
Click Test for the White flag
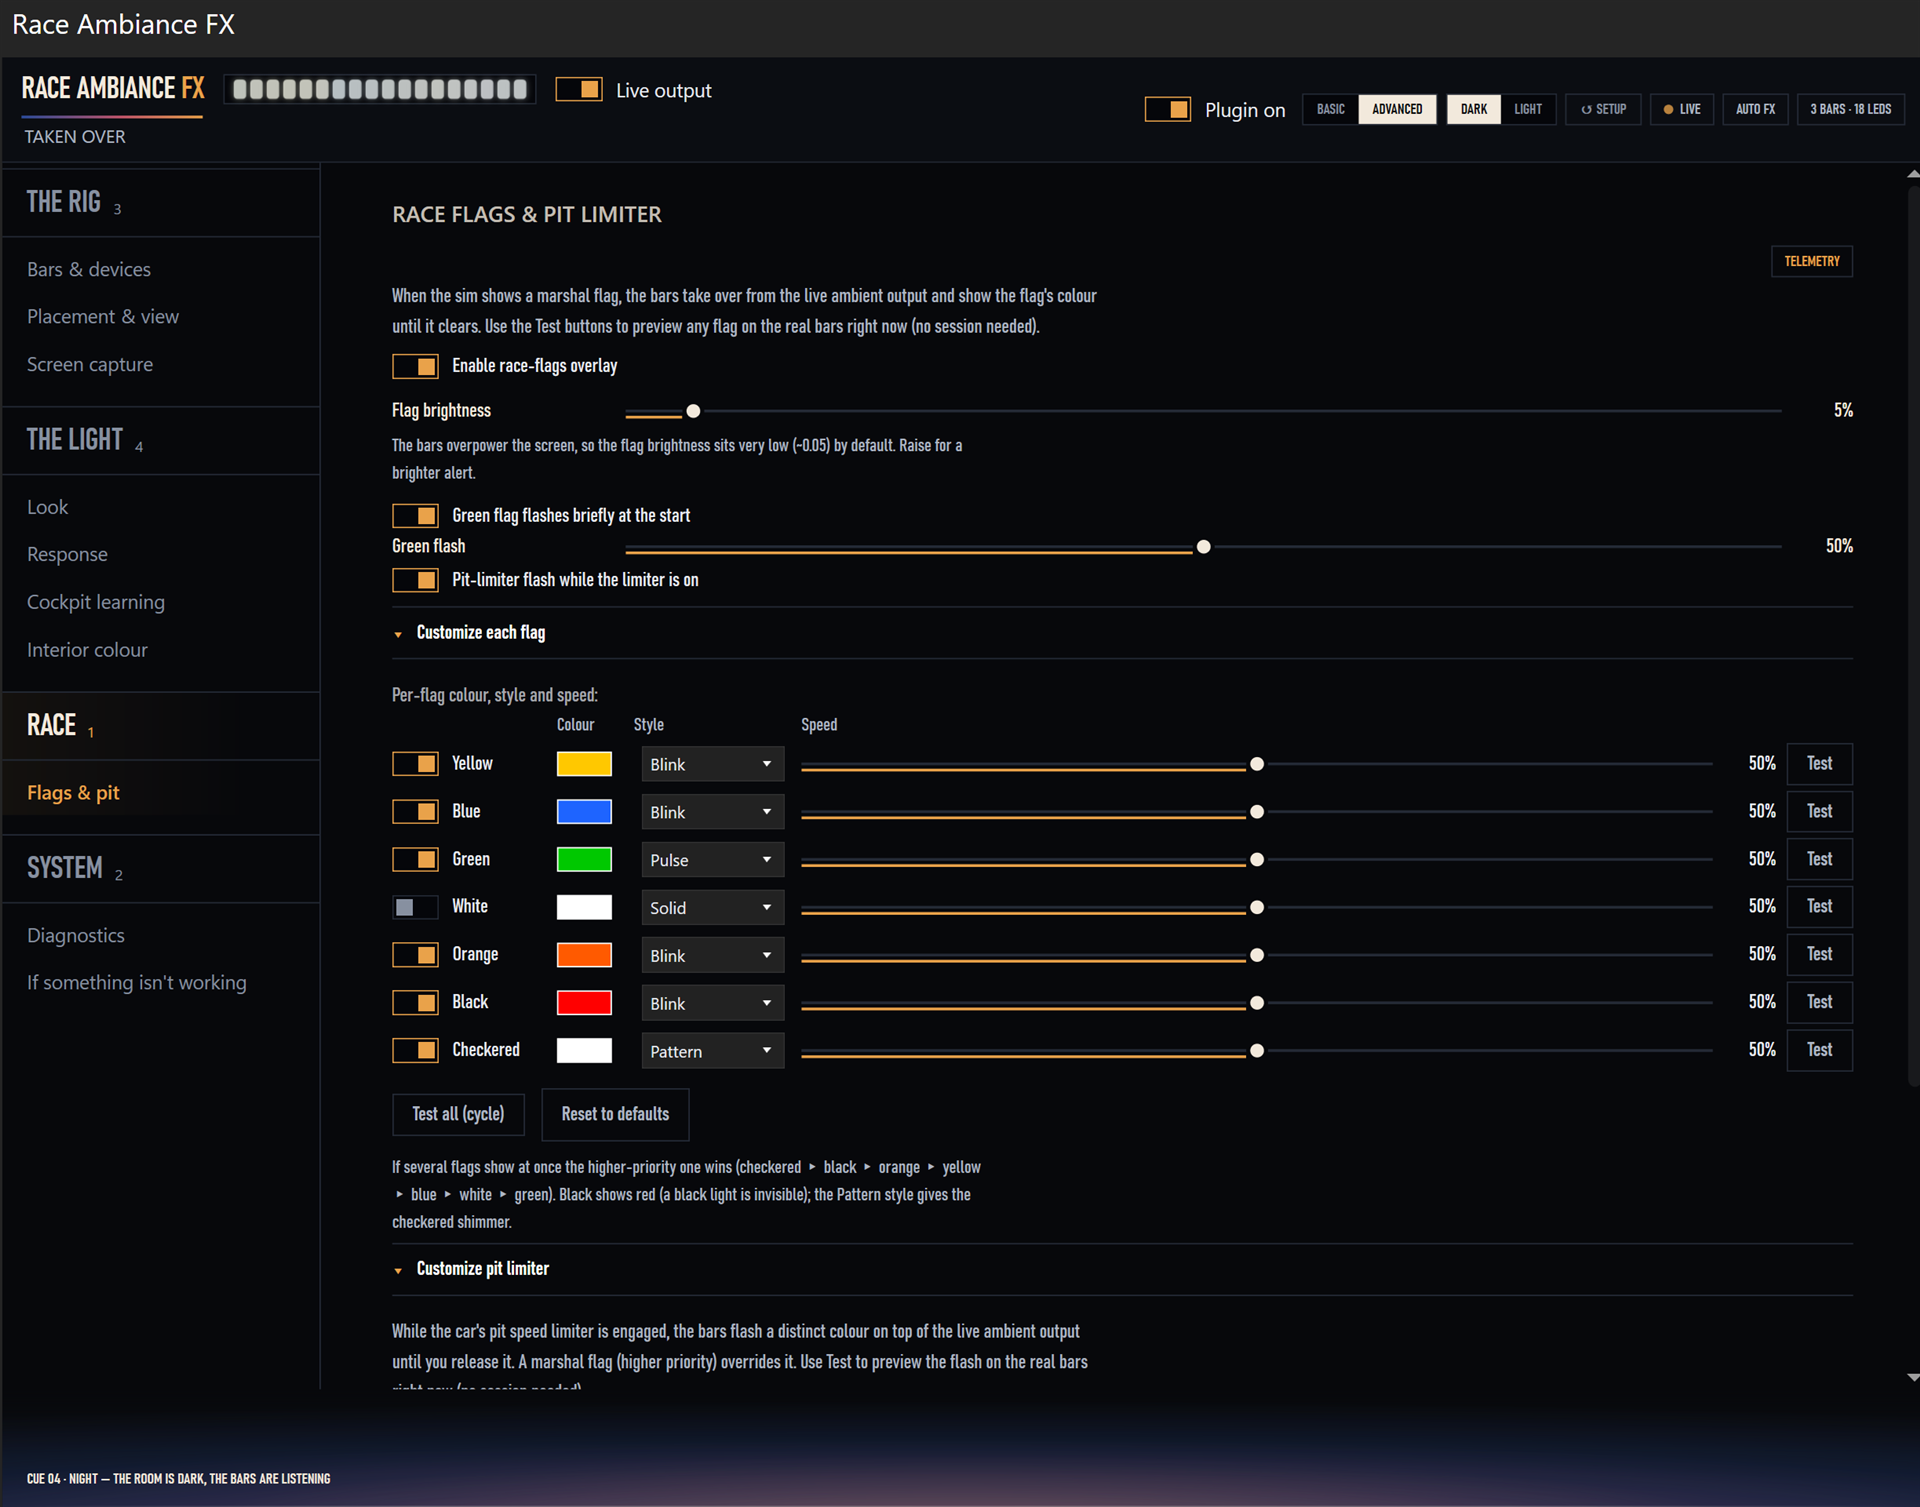coord(1819,907)
